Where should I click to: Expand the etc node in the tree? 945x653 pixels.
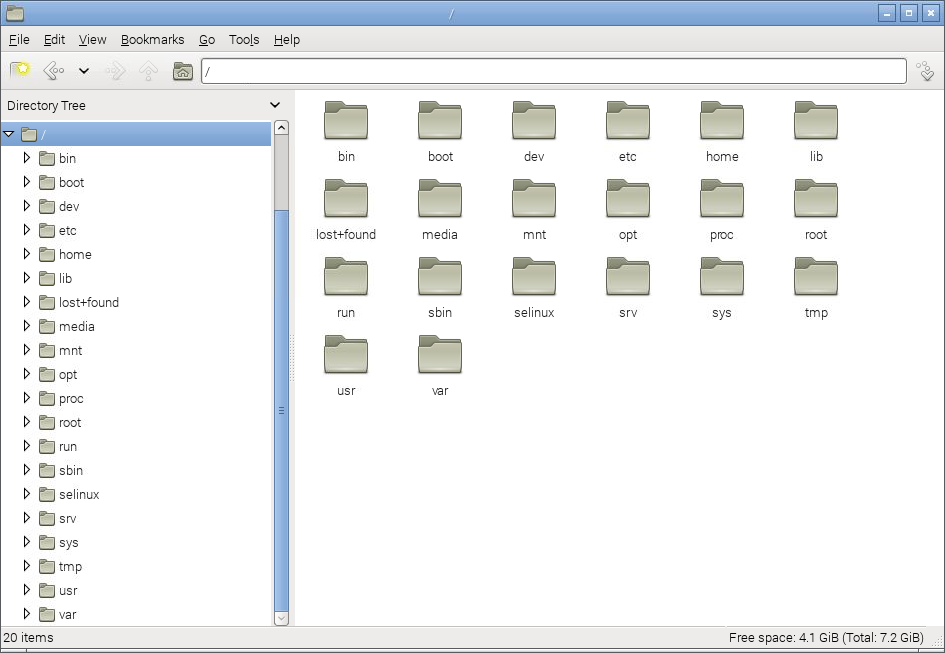tap(27, 230)
